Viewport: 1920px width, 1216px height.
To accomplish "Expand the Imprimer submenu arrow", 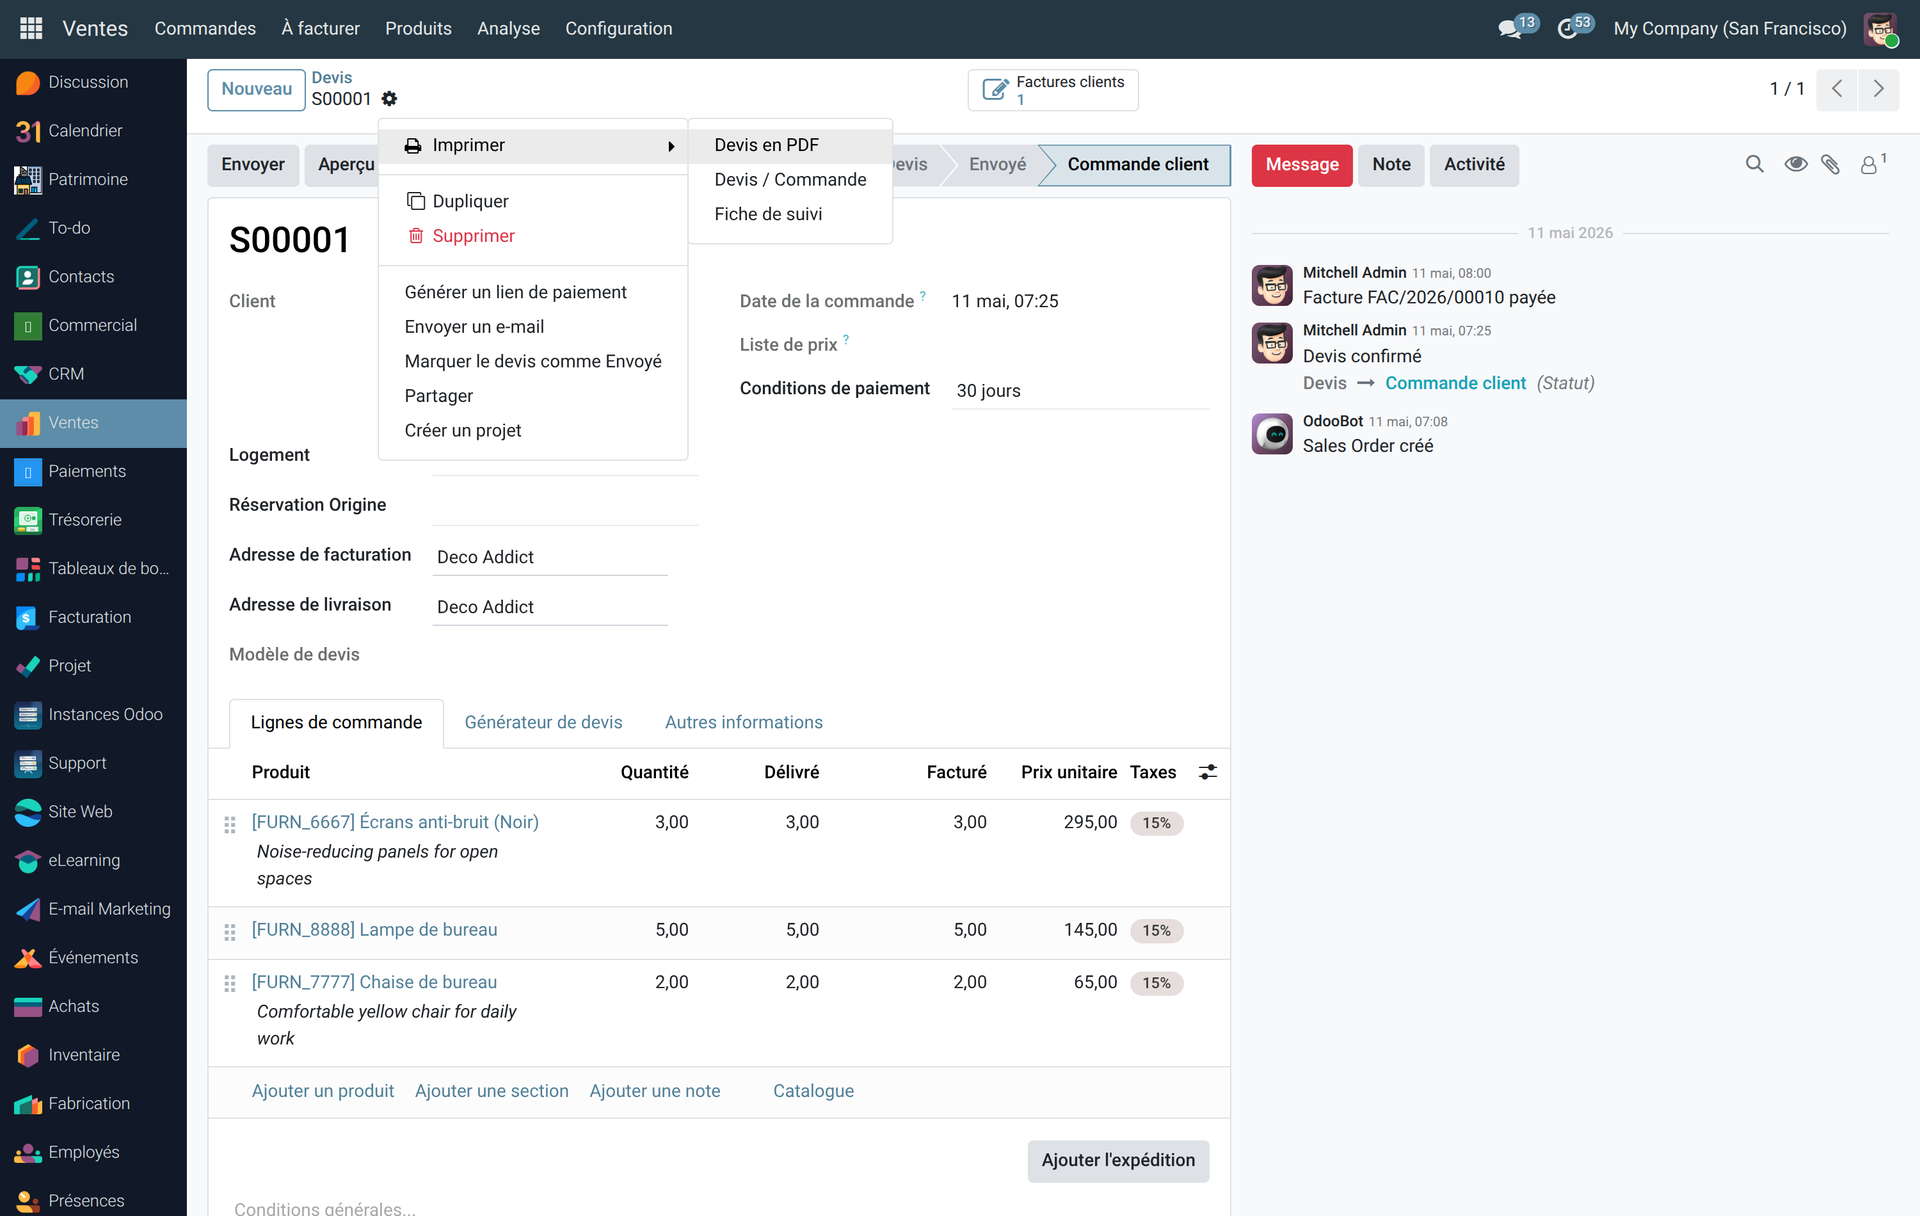I will (x=671, y=146).
